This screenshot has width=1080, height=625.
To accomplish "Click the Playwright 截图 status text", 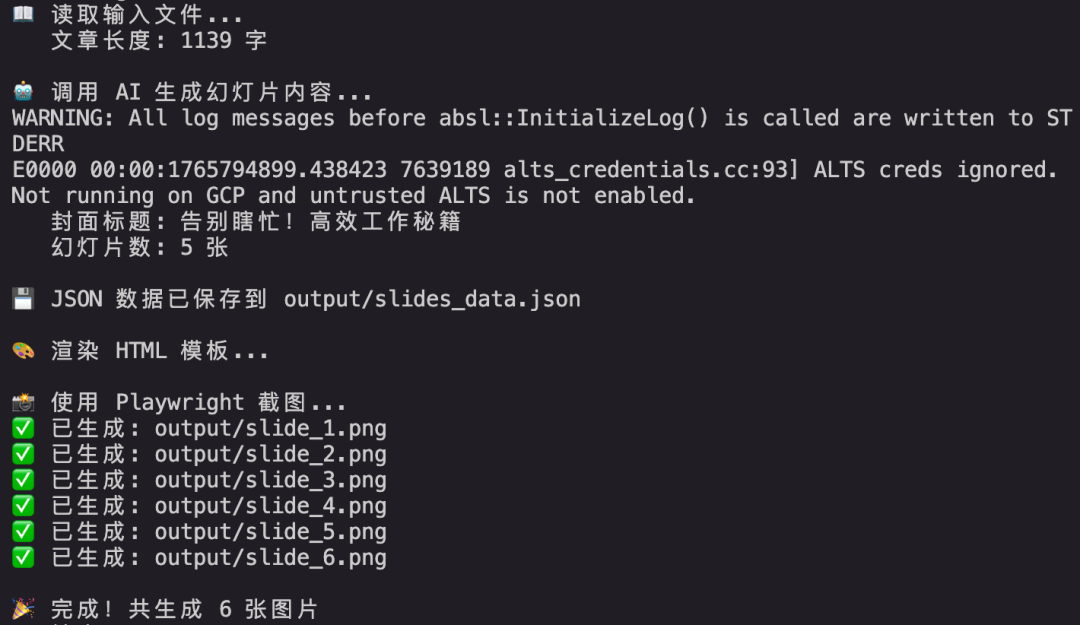I will point(198,402).
